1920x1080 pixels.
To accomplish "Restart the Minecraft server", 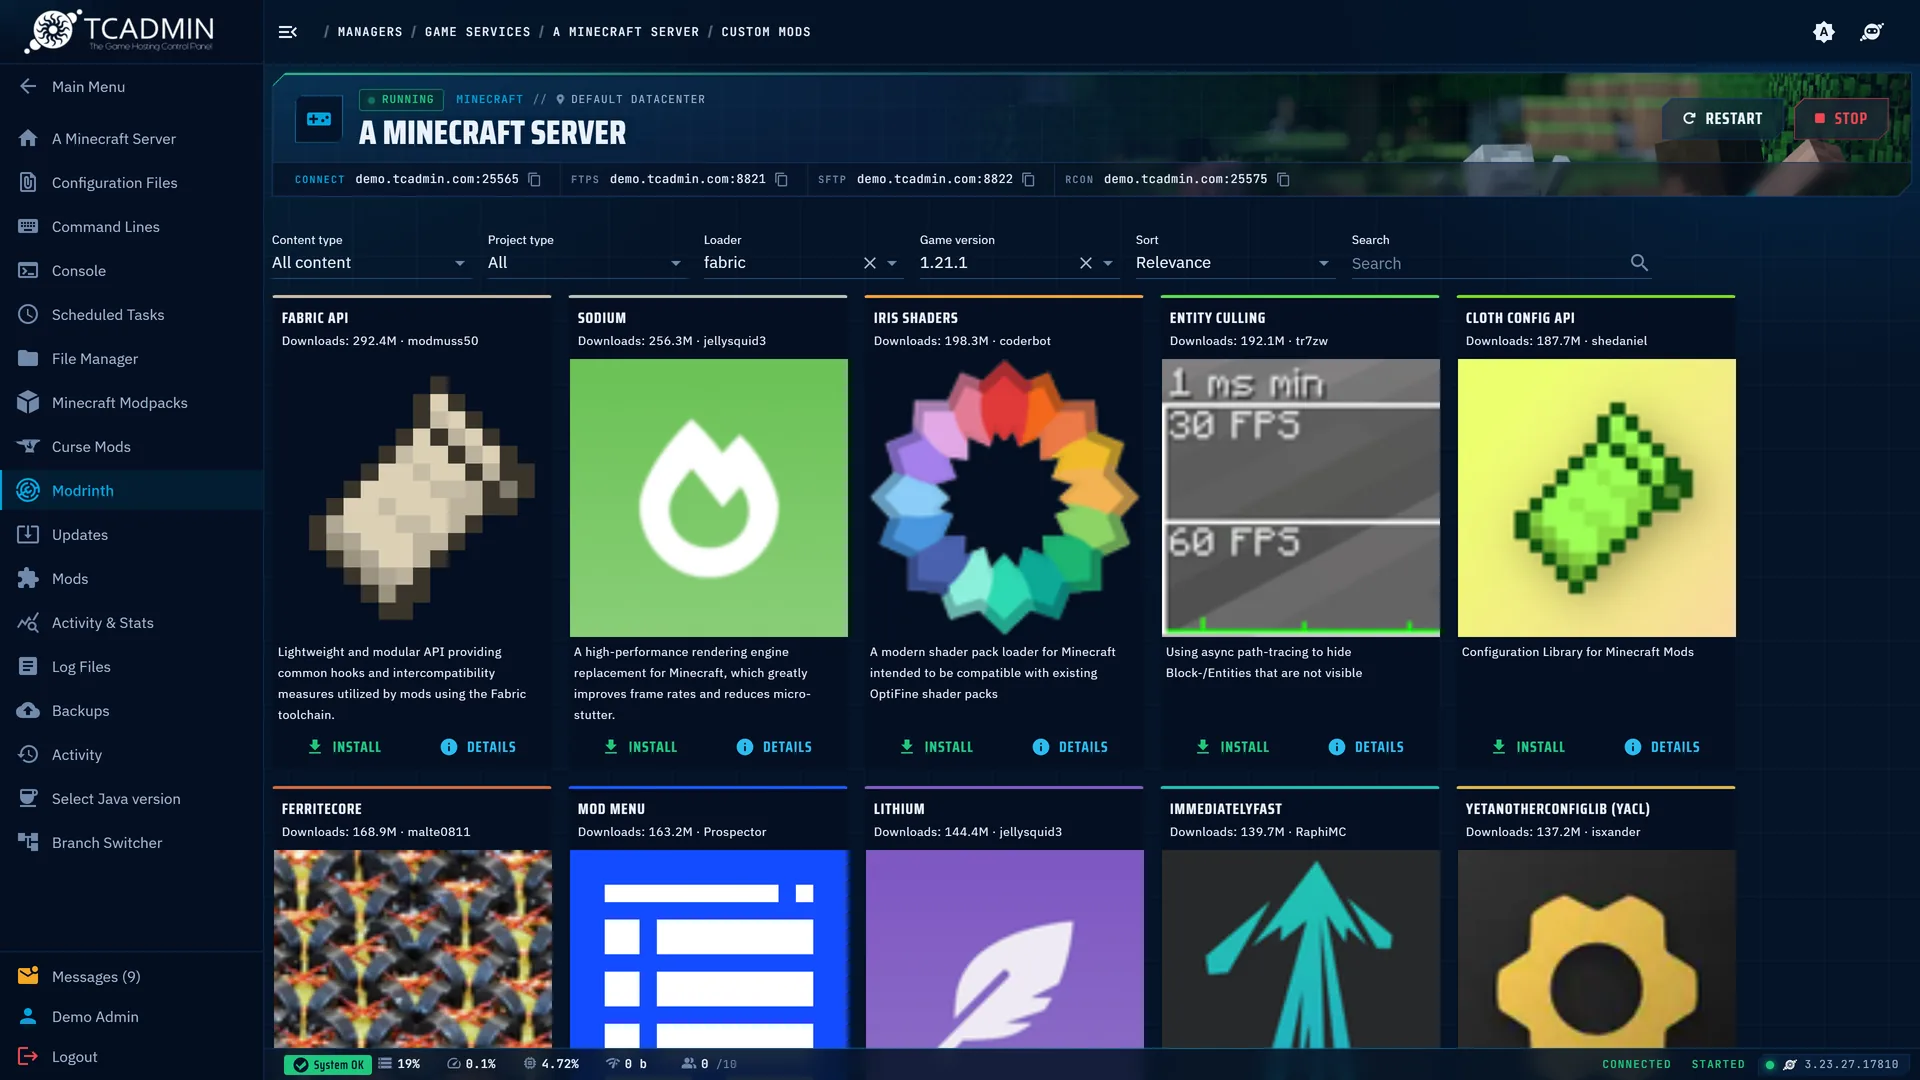I will click(1723, 119).
